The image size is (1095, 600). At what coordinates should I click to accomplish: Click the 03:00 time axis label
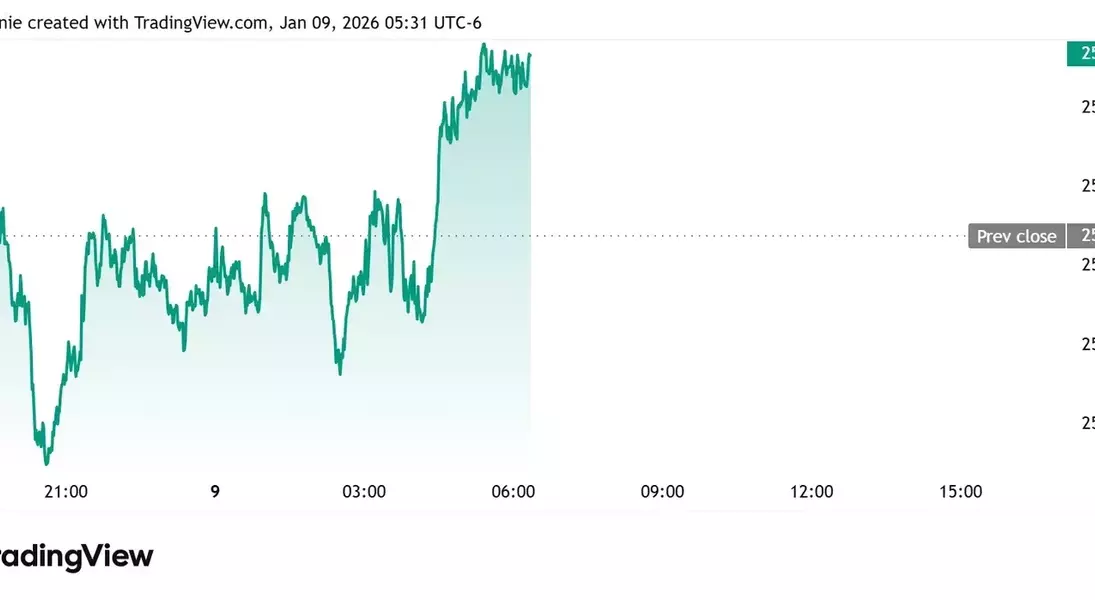pyautogui.click(x=364, y=491)
